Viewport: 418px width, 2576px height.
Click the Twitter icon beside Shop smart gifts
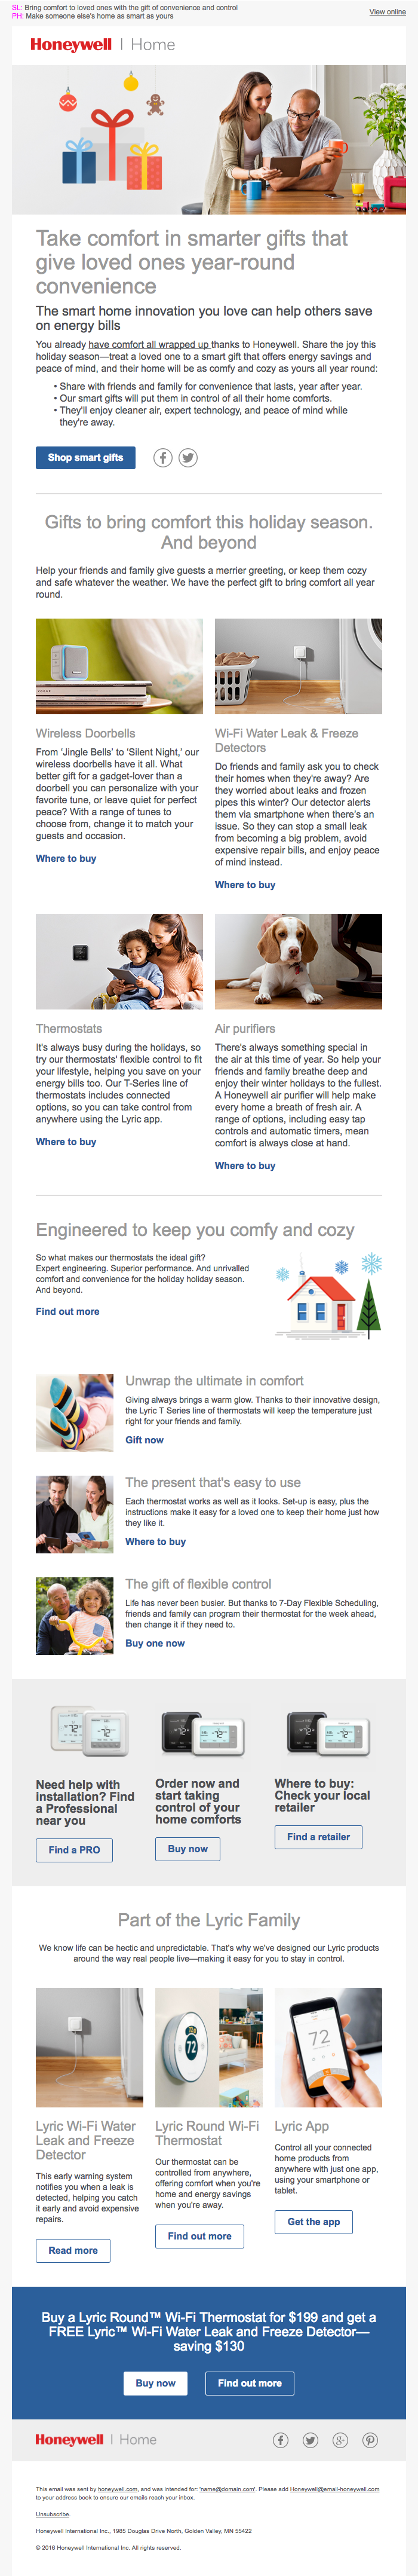coord(188,458)
